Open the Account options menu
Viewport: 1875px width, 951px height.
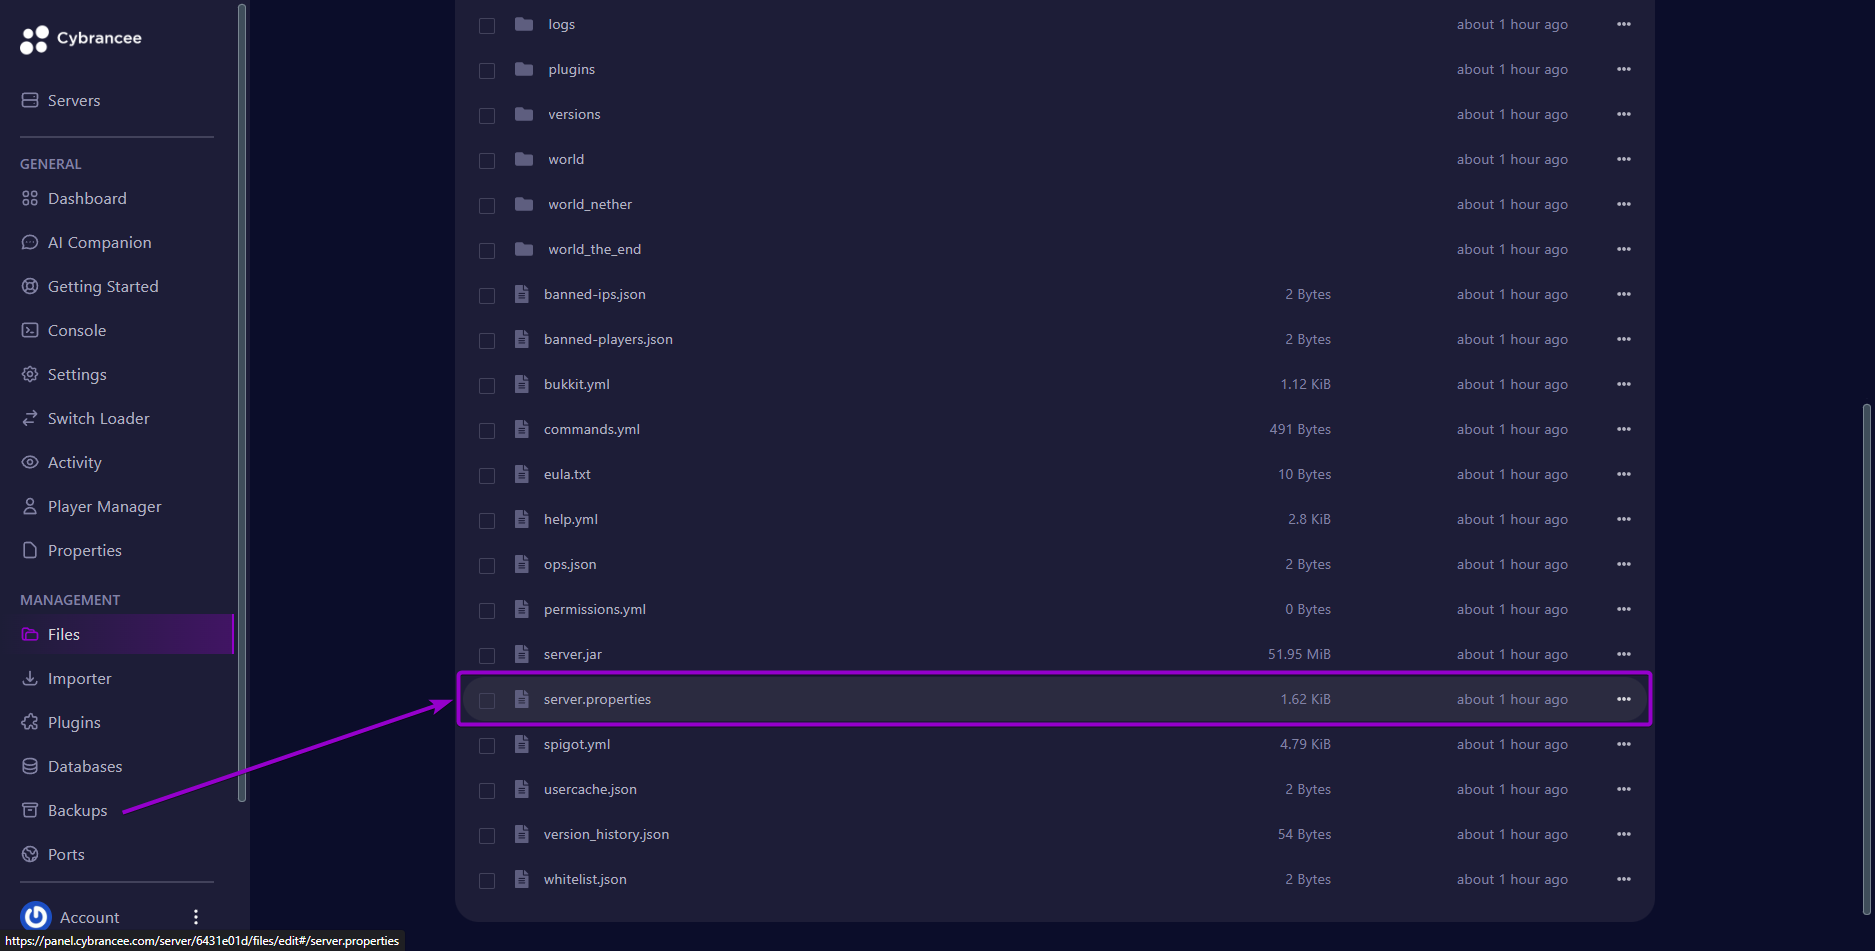click(x=196, y=917)
